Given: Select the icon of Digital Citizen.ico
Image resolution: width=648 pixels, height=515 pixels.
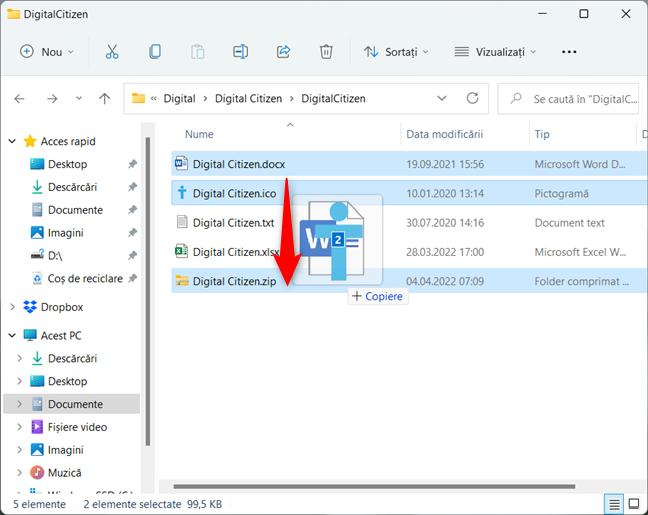Looking at the screenshot, I should click(181, 193).
